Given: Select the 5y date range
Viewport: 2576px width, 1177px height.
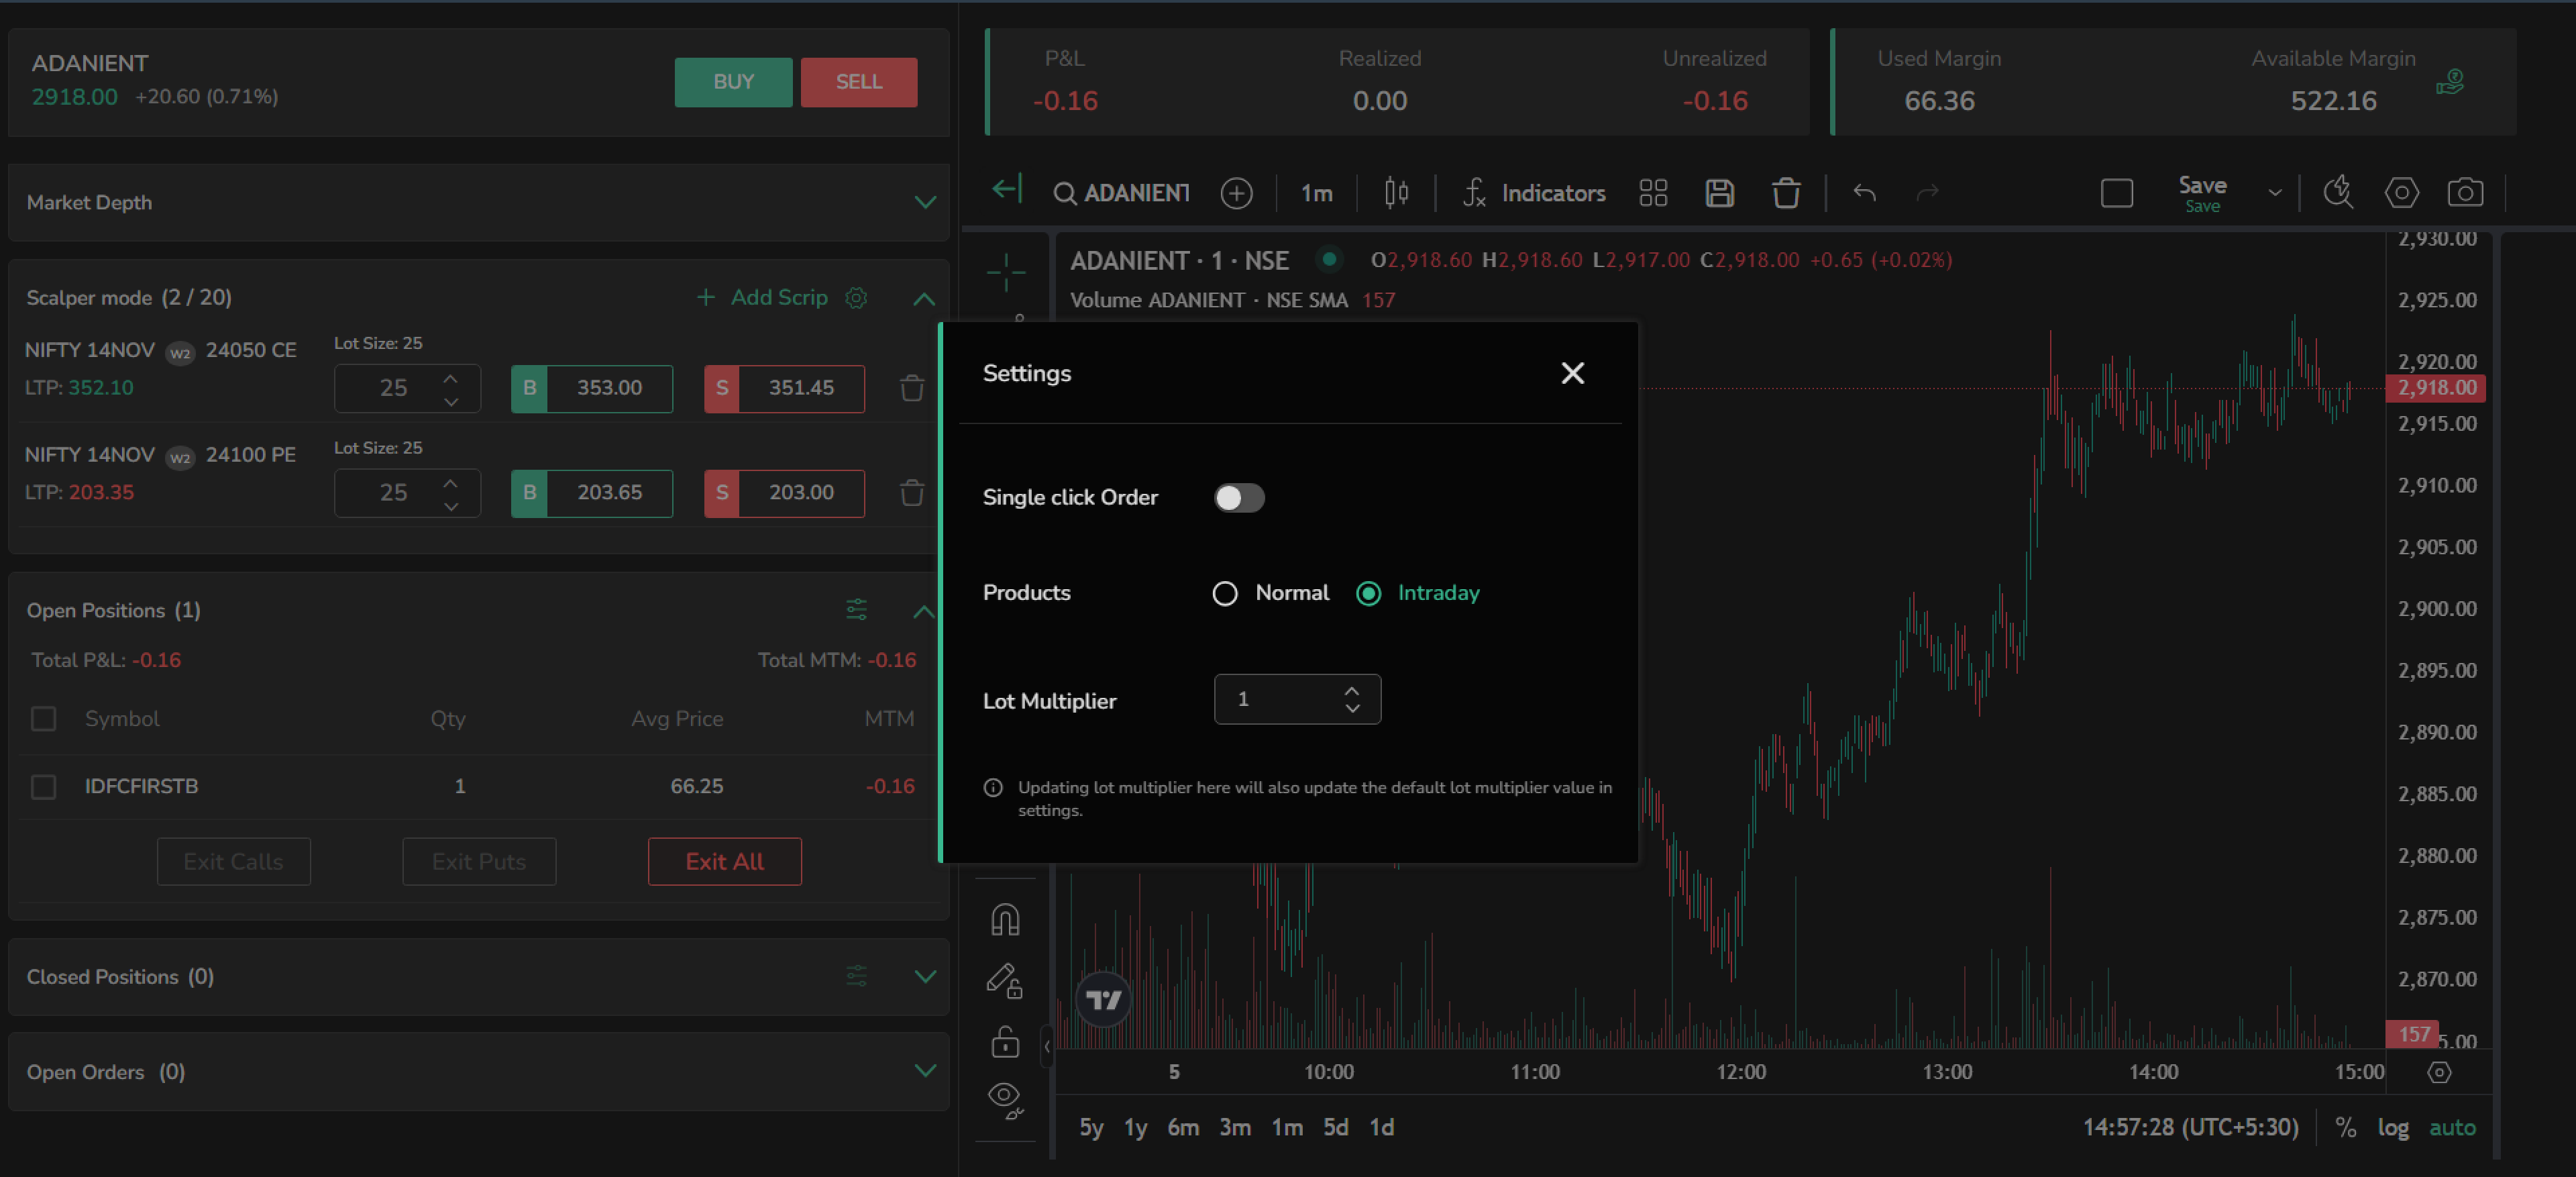Looking at the screenshot, I should (1091, 1128).
